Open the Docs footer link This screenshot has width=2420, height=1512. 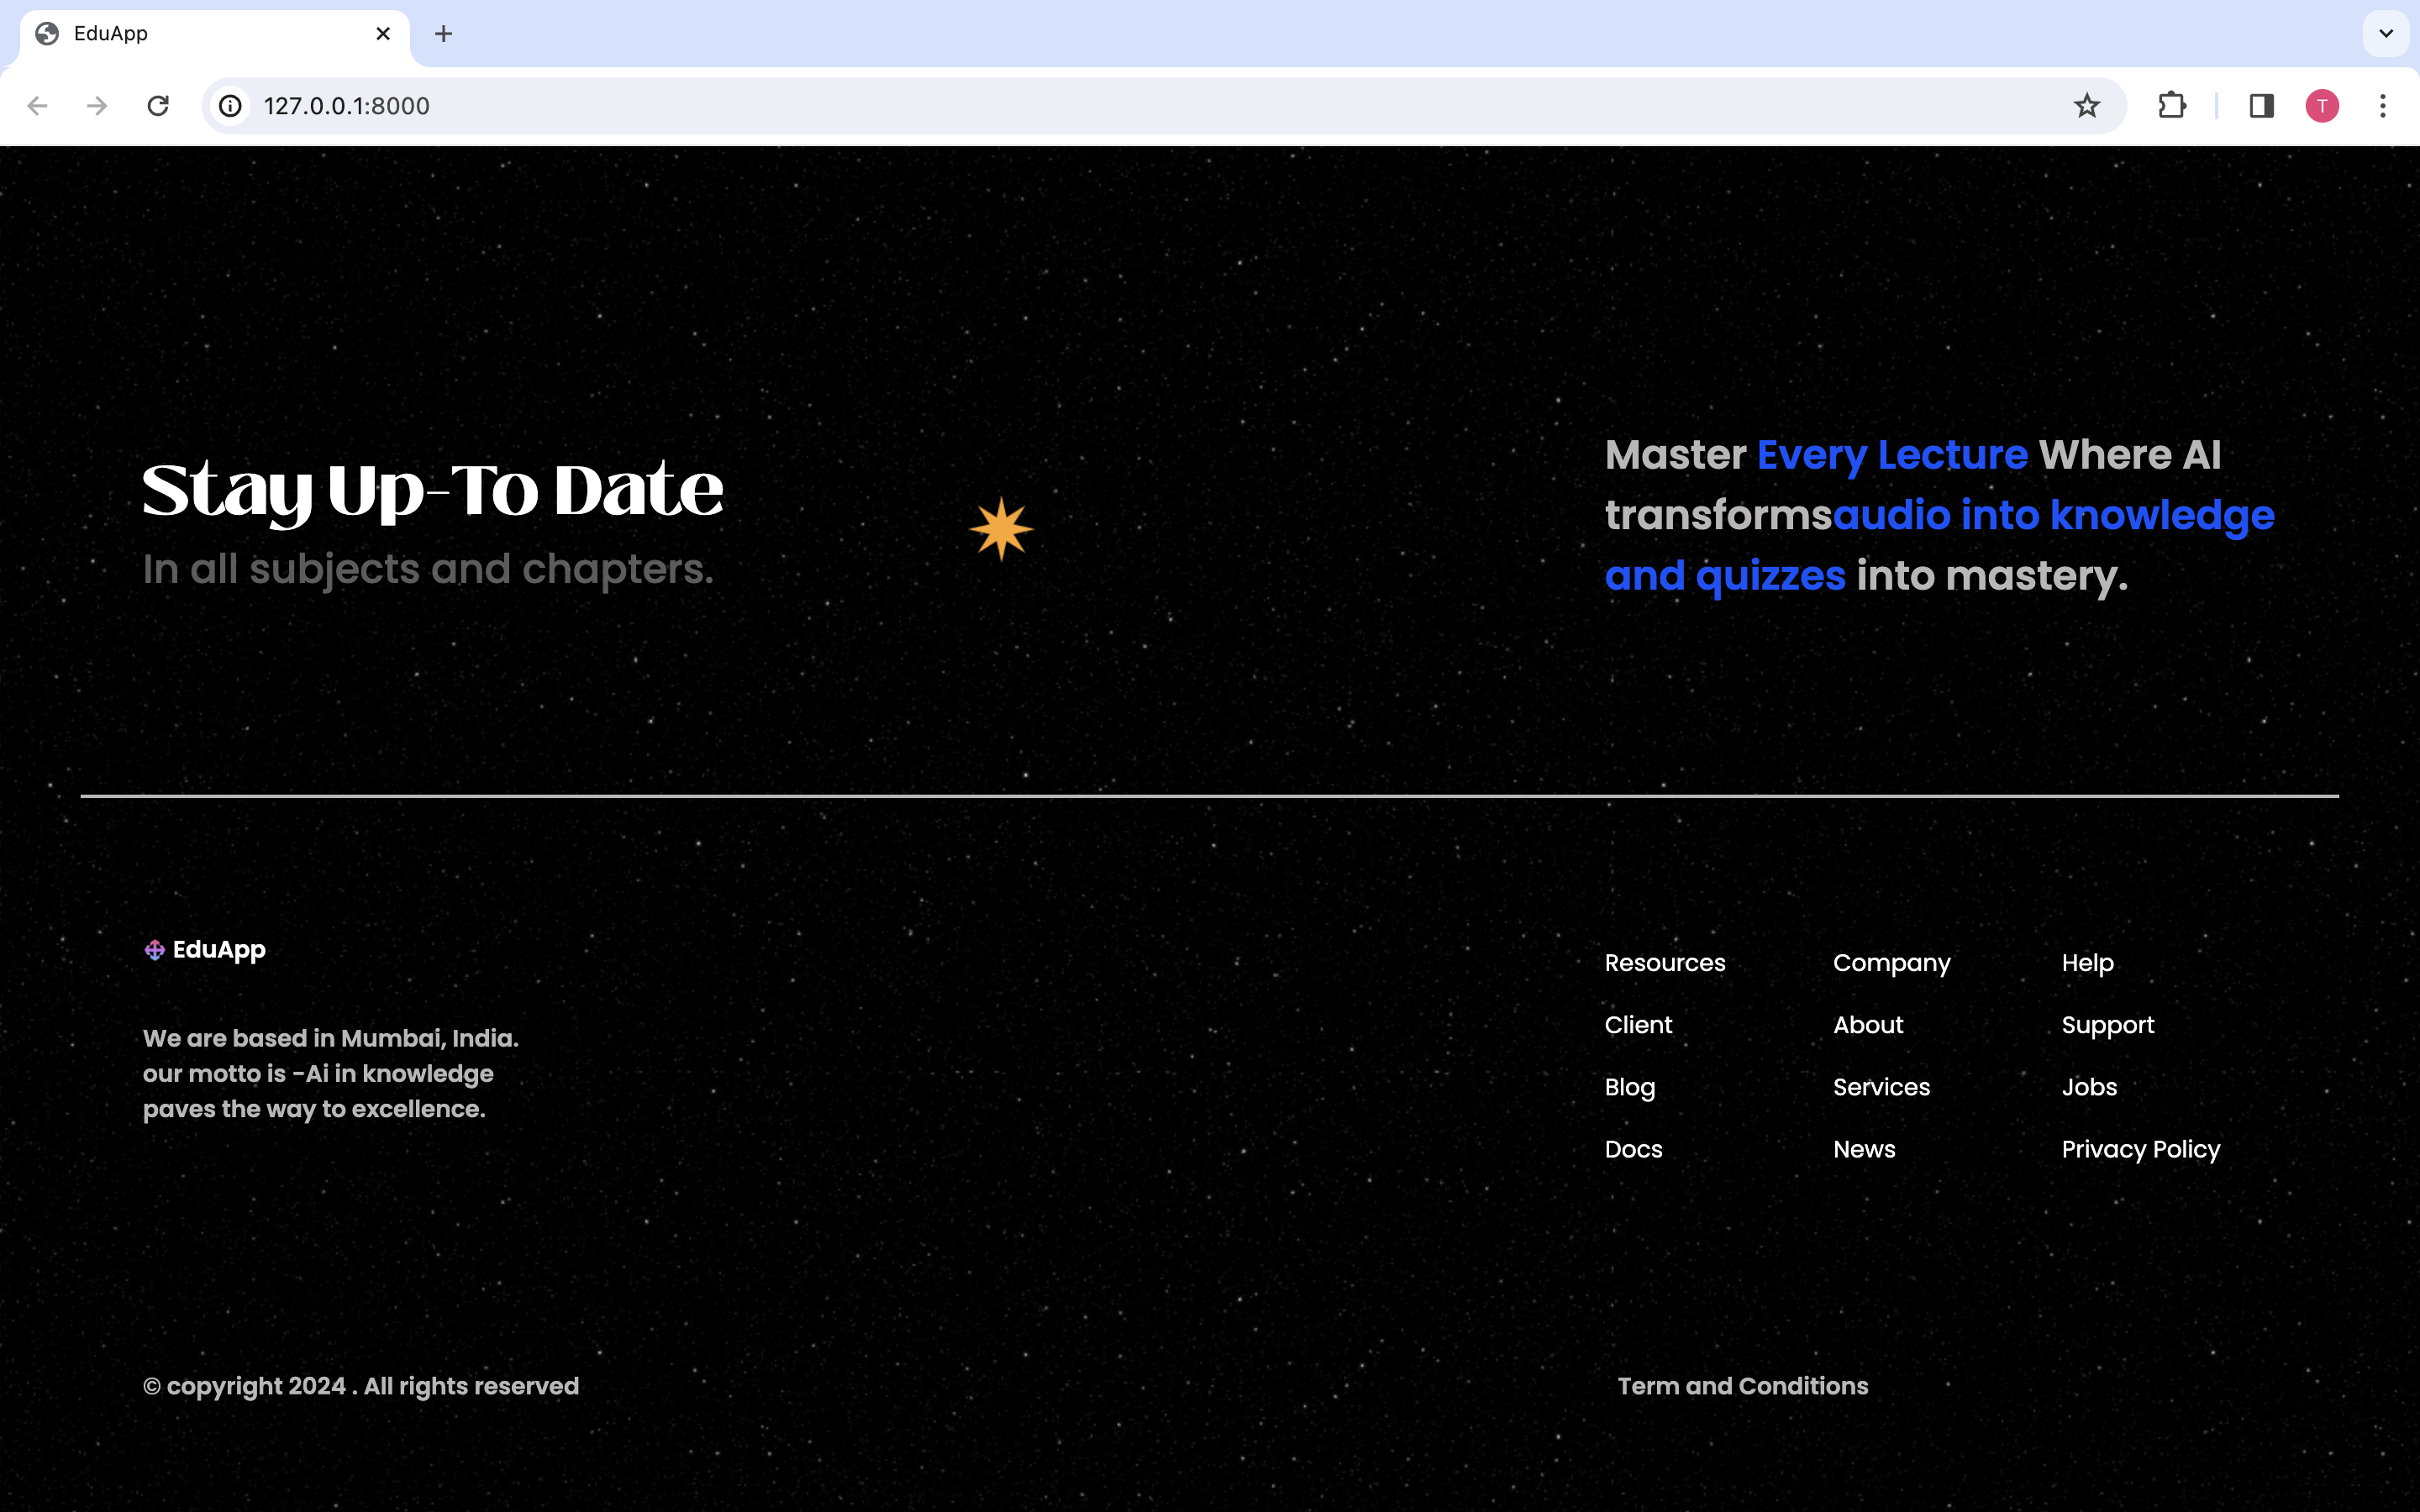pyautogui.click(x=1633, y=1149)
